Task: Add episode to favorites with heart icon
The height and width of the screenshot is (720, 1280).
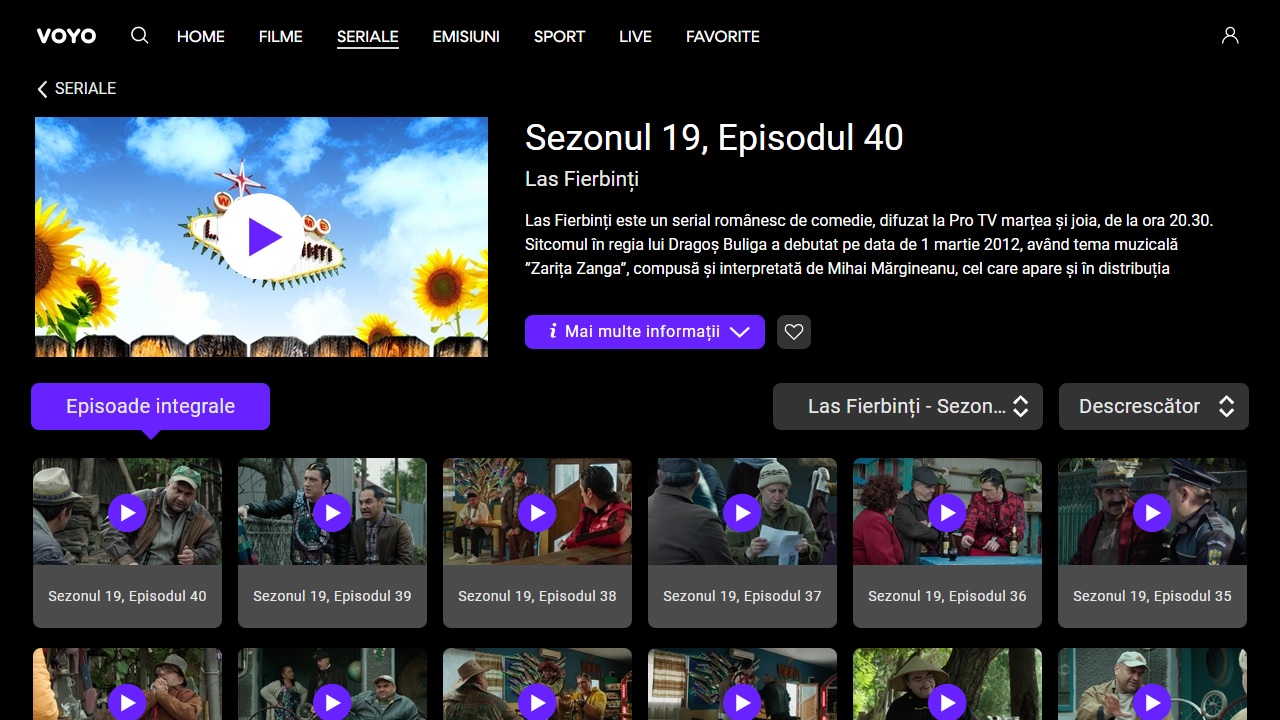Action: pos(794,332)
